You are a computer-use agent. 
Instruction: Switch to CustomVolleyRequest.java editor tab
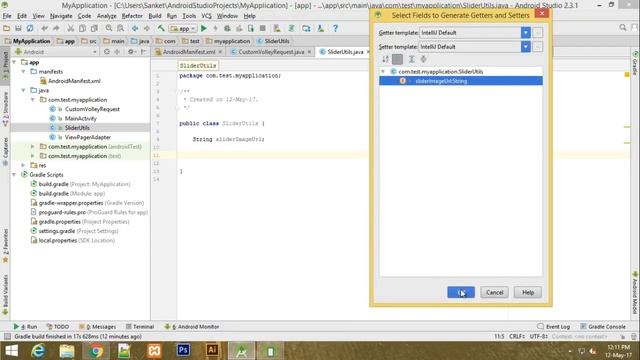(x=271, y=52)
